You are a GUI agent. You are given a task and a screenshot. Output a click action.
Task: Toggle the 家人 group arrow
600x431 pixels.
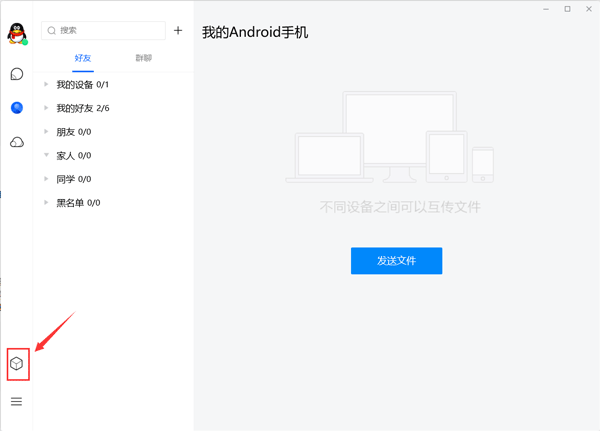46,155
